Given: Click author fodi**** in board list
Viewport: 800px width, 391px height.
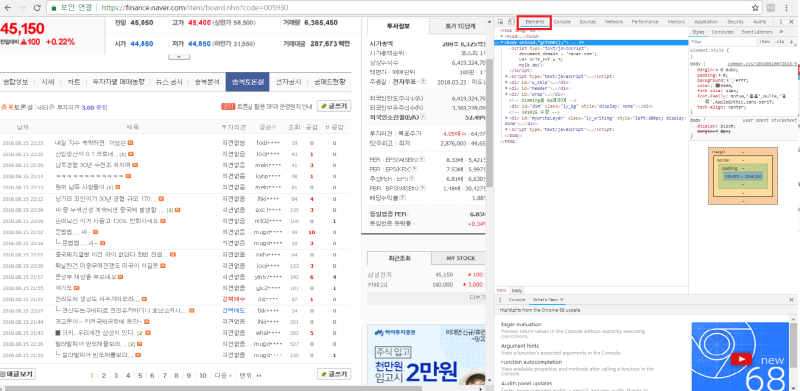Looking at the screenshot, I should 268,142.
